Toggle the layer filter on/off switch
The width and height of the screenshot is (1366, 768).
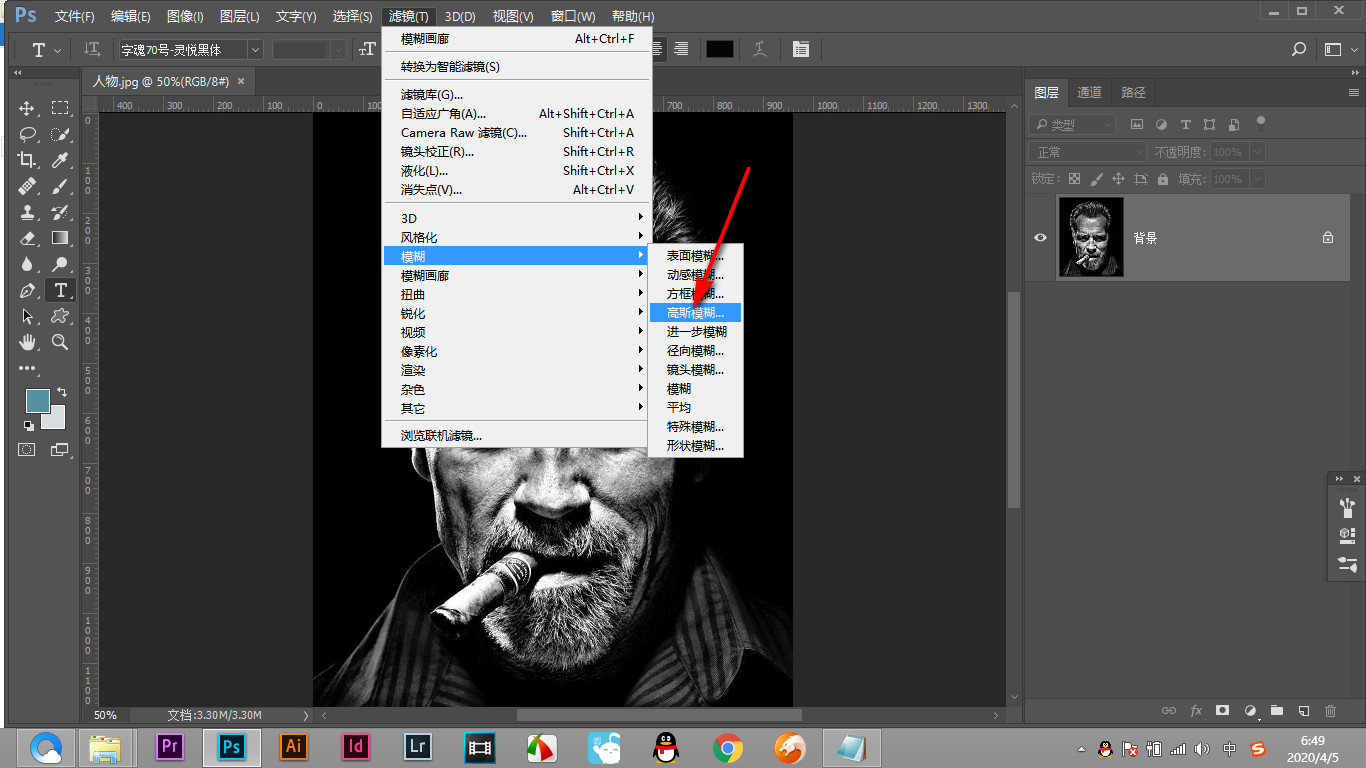coord(1261,123)
